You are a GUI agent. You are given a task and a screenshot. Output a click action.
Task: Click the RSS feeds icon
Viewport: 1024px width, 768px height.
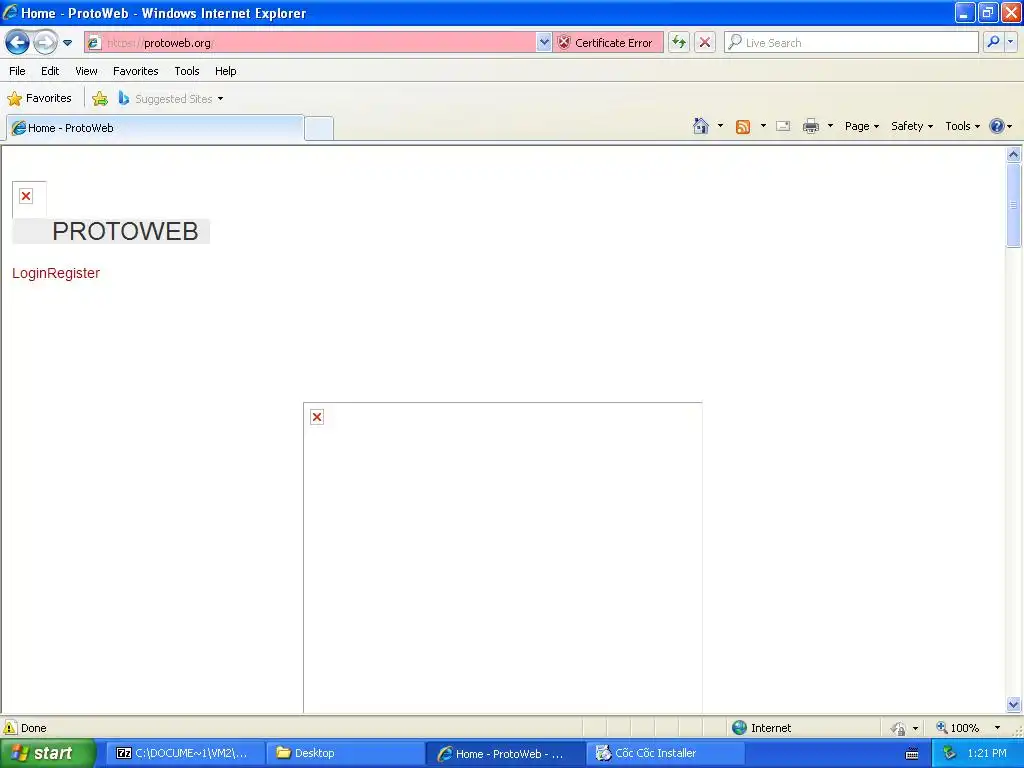click(743, 127)
